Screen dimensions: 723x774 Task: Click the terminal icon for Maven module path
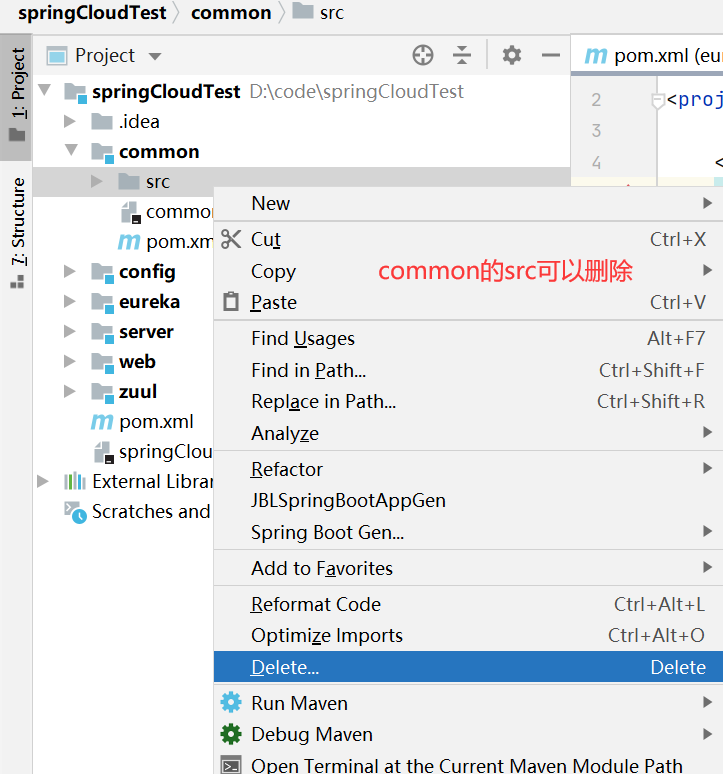tap(230, 765)
